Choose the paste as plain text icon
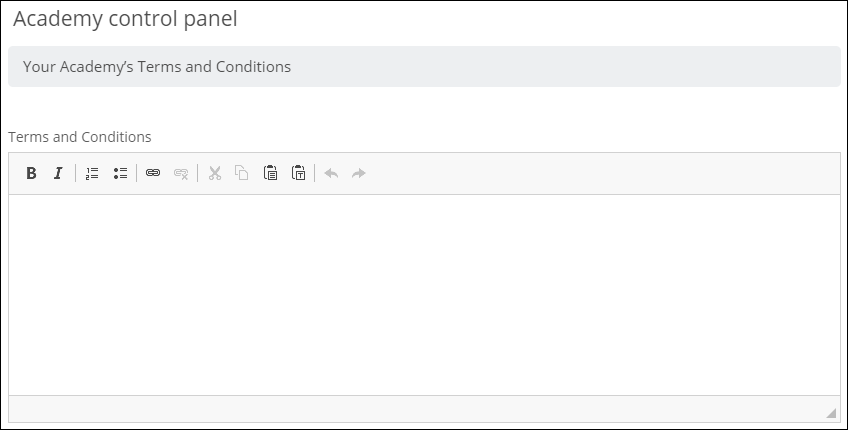 click(299, 173)
